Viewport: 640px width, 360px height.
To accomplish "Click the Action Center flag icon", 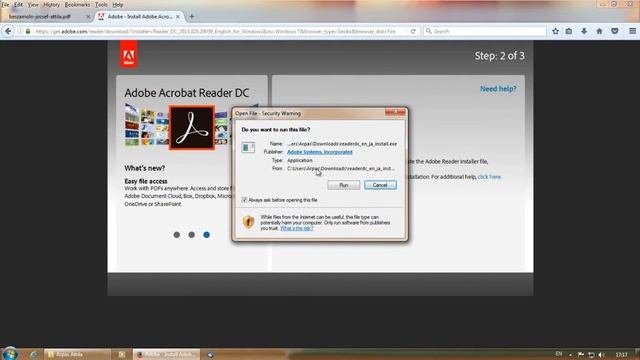I will pyautogui.click(x=581, y=355).
